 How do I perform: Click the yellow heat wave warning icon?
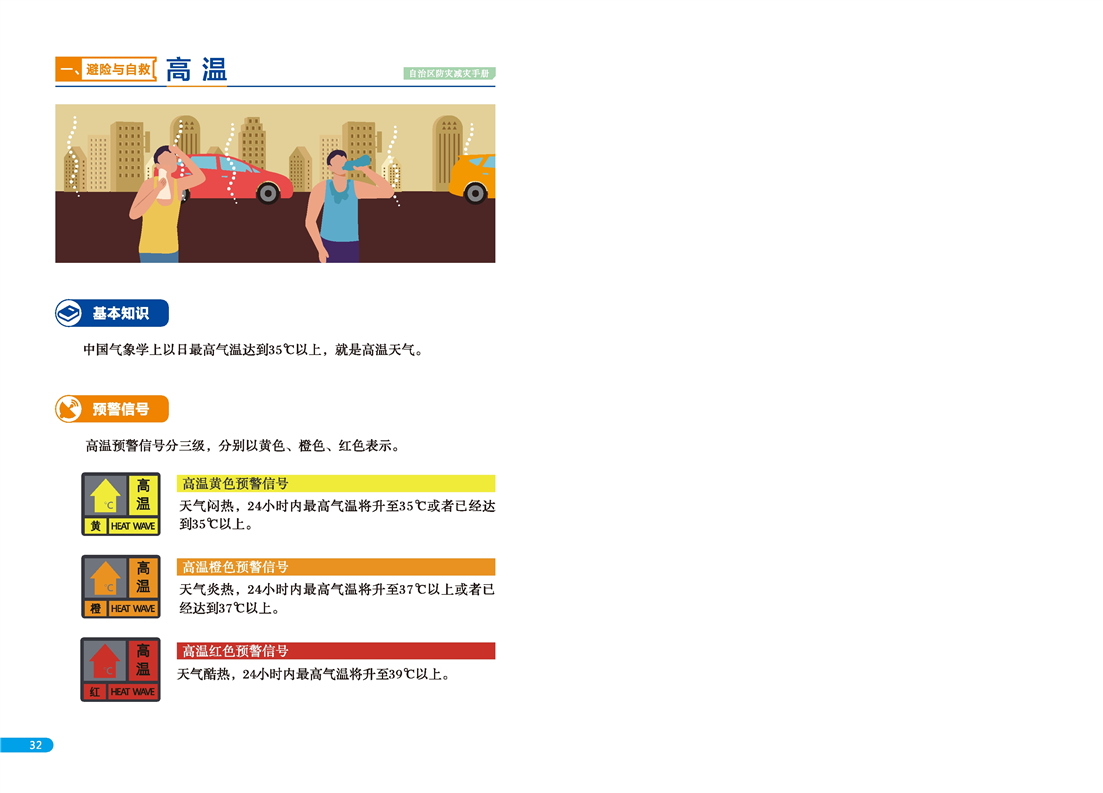(121, 504)
